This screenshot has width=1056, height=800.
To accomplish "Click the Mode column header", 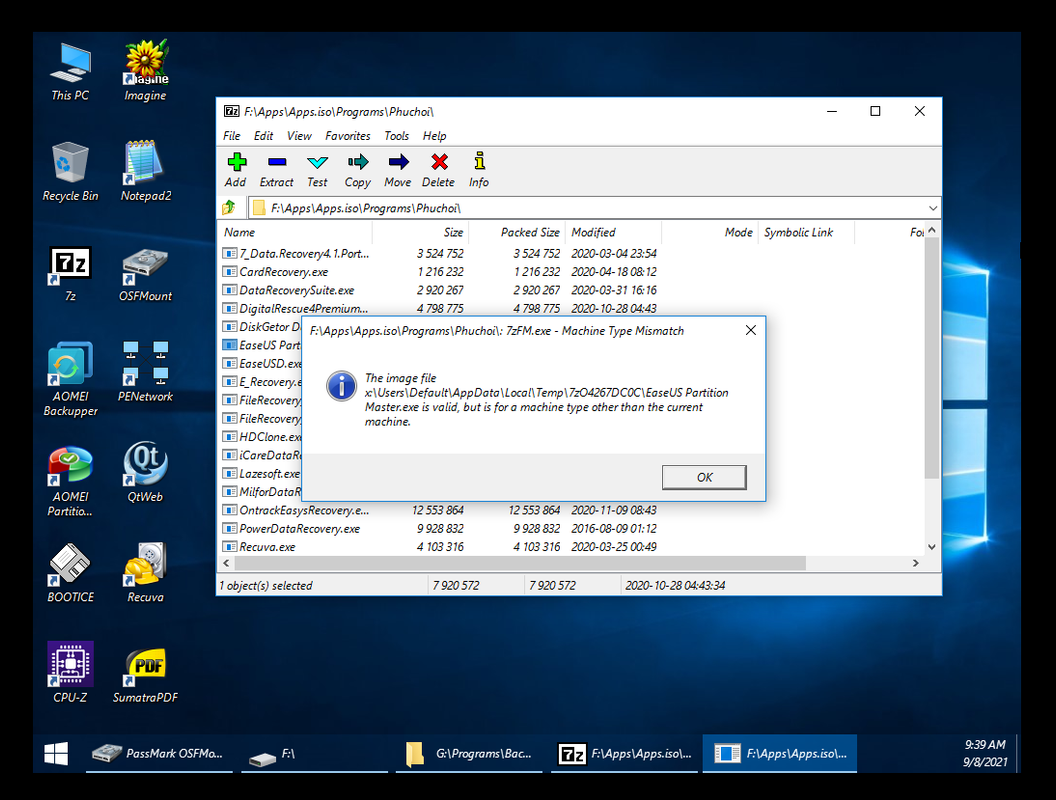I will pos(710,232).
